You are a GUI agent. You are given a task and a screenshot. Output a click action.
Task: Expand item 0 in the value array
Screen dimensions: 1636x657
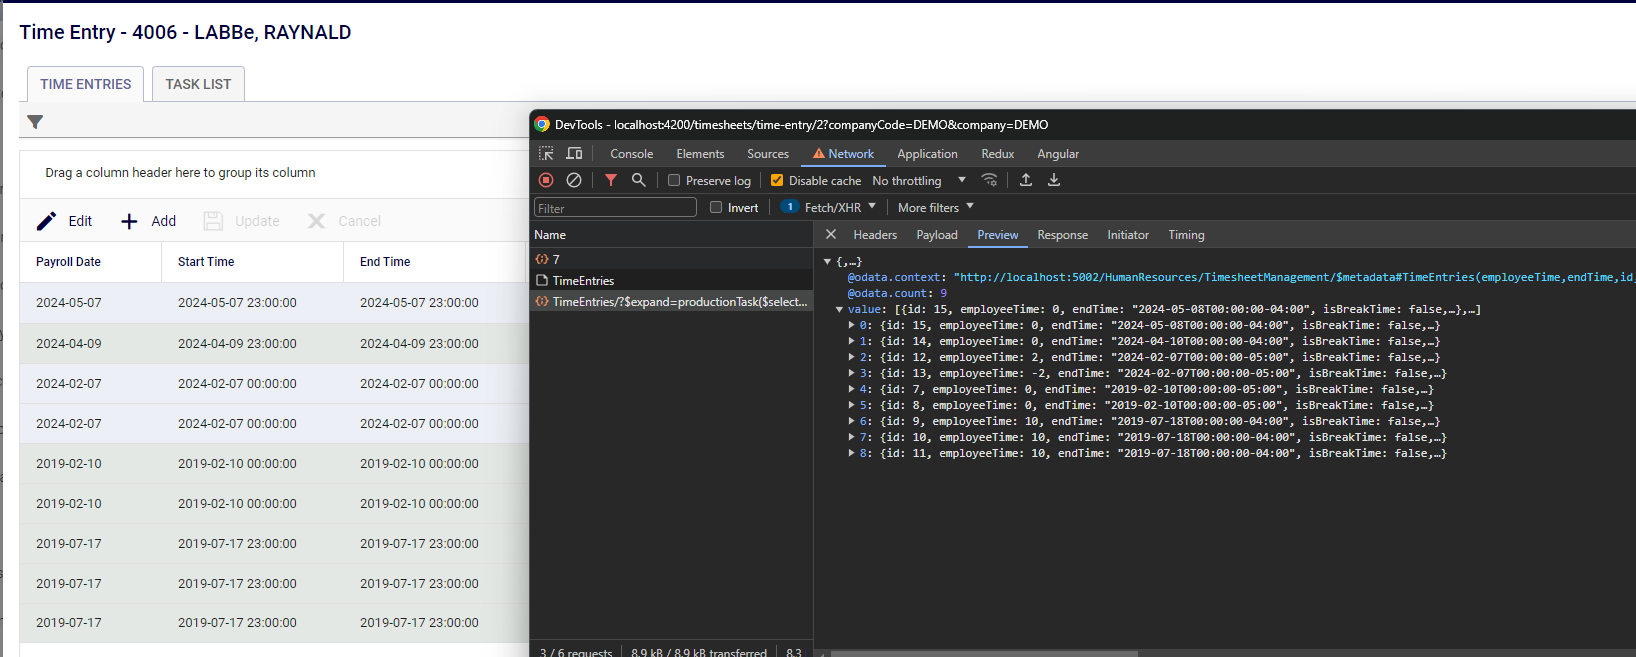tap(852, 325)
